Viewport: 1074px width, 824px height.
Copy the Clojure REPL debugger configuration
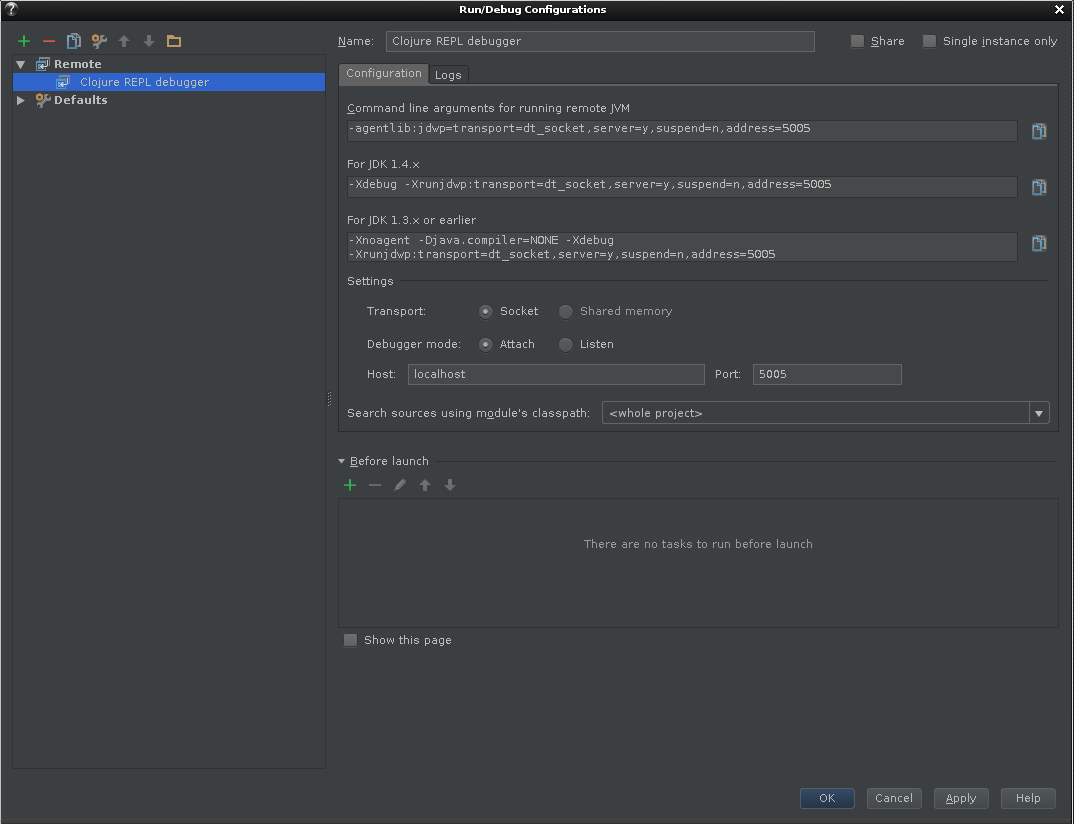click(72, 41)
